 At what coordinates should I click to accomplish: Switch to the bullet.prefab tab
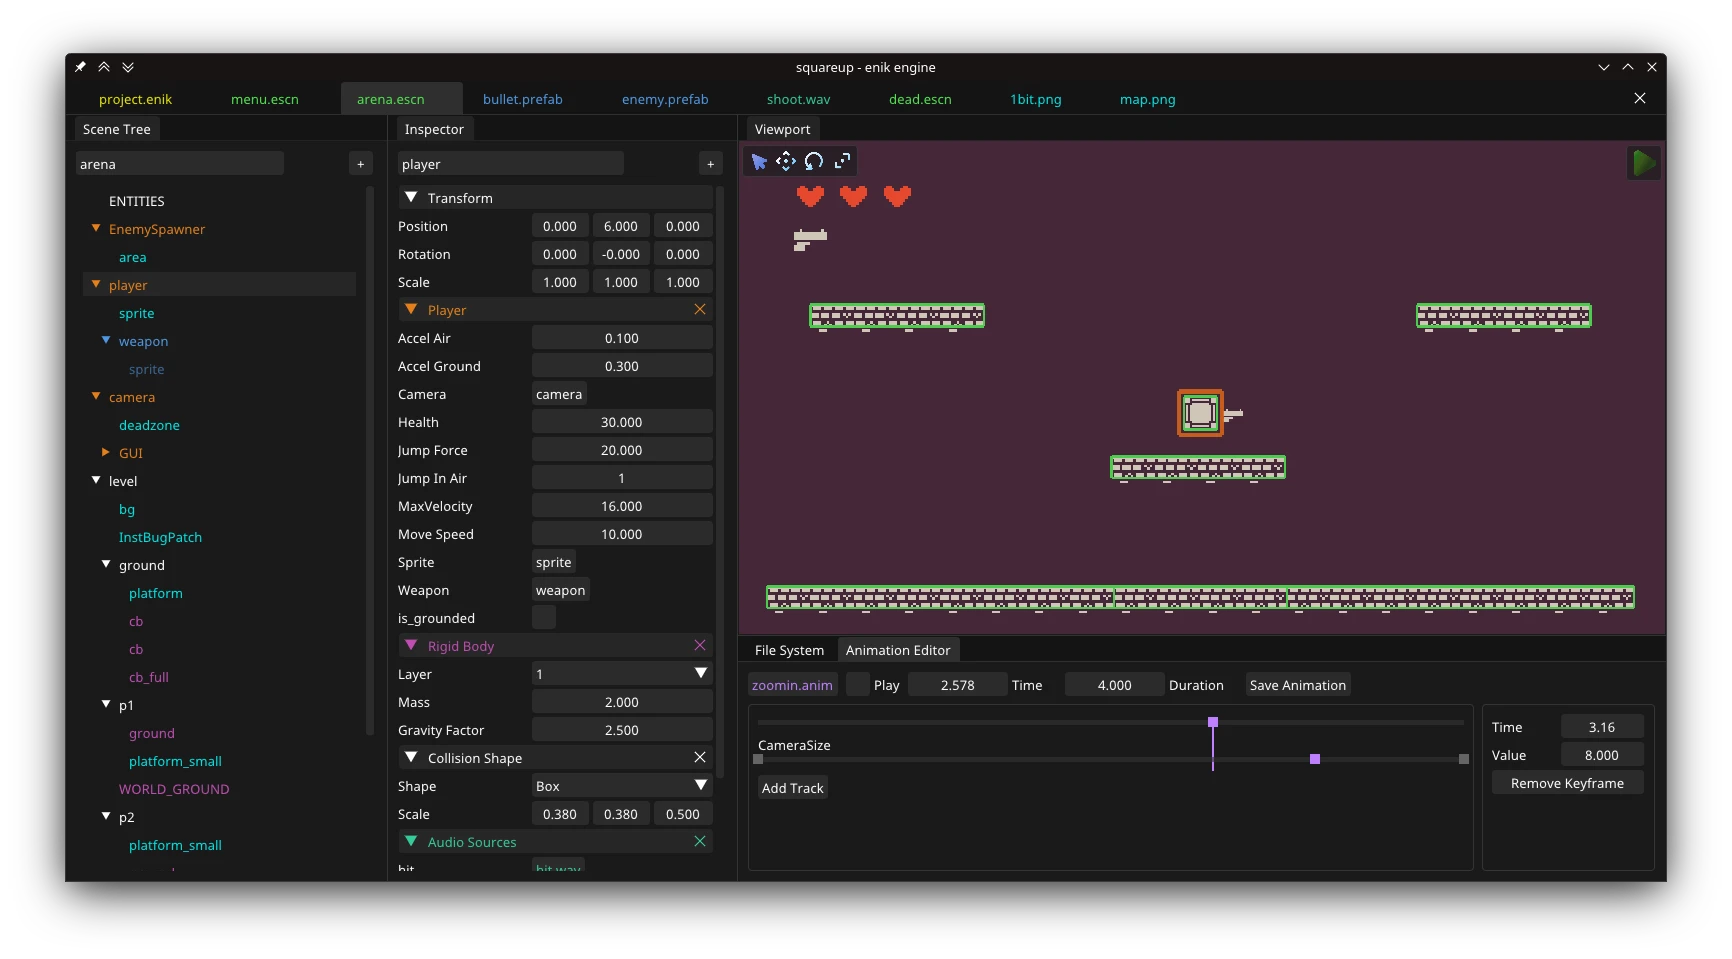tap(522, 99)
